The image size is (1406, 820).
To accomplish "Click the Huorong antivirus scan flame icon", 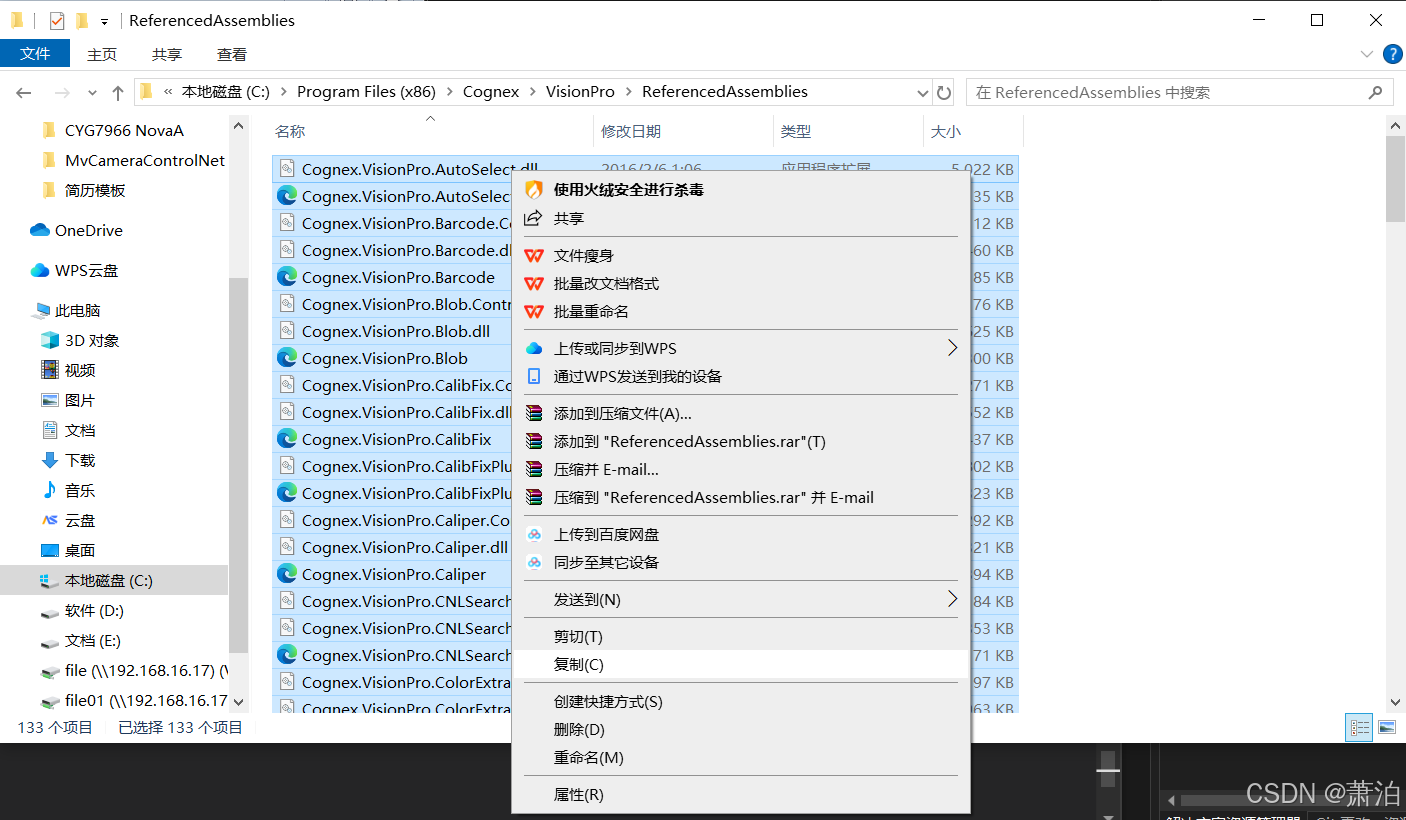I will pos(534,189).
